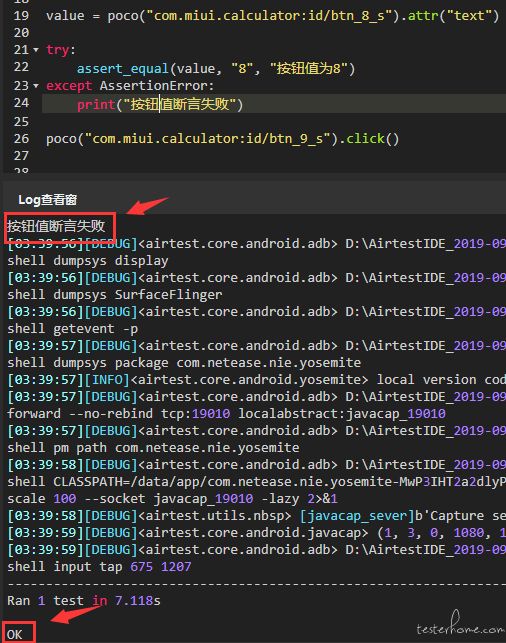The height and width of the screenshot is (643, 506).
Task: Click the 'forward --no-rebind tcp:19010' log line
Action: tap(226, 413)
